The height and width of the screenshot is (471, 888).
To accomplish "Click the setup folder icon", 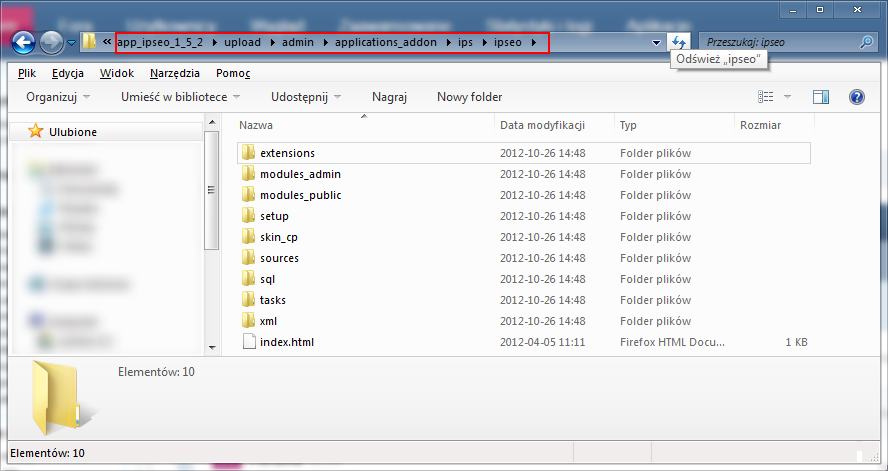I will tap(248, 215).
